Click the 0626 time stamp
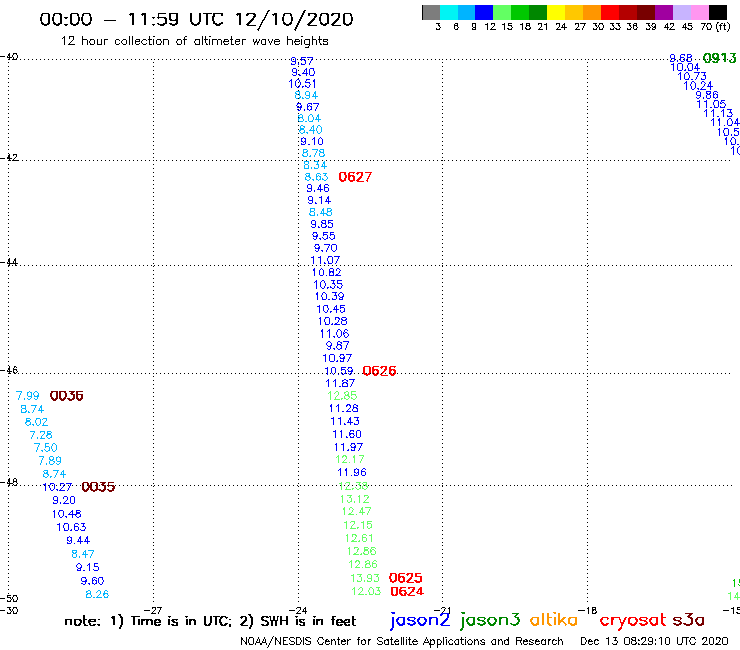Image resolution: width=740 pixels, height=650 pixels. 379,371
